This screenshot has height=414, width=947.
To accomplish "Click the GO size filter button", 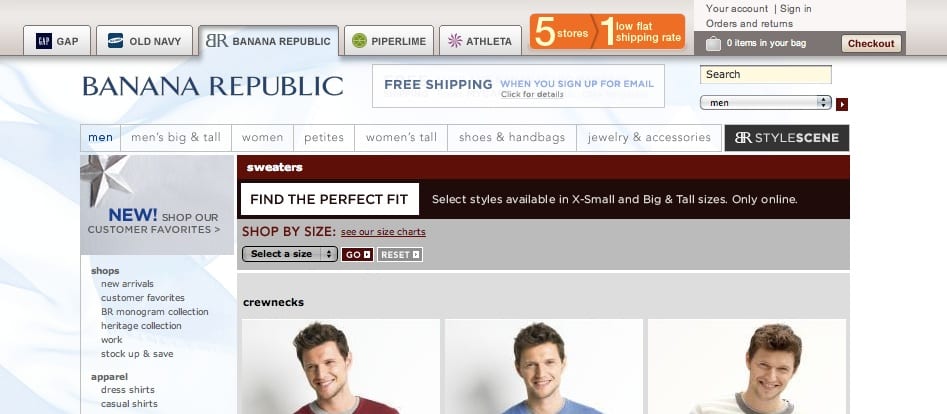I will (x=358, y=255).
